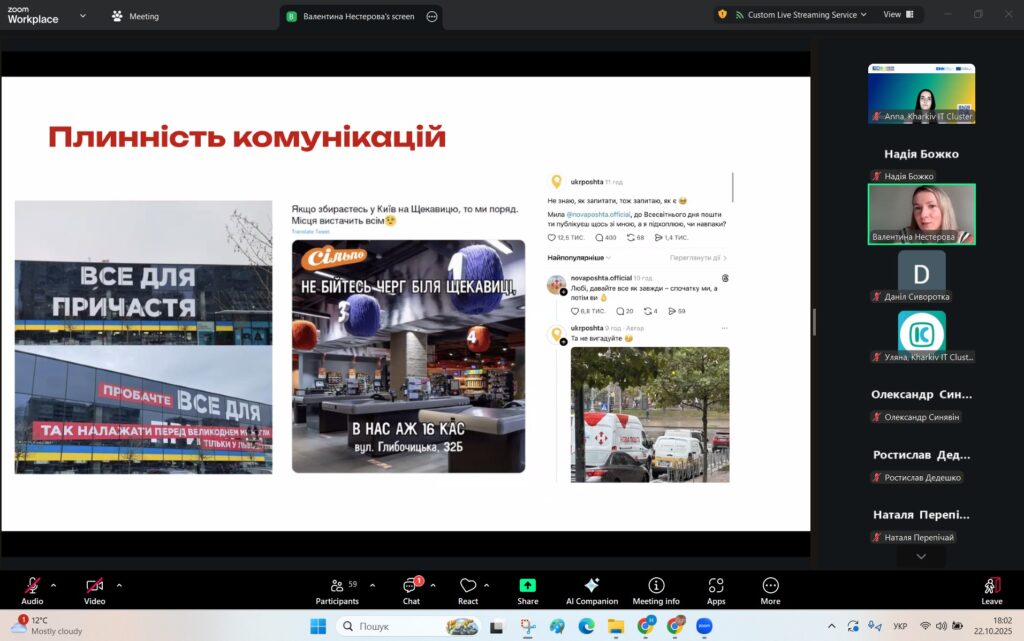Expand the Zoom Workplace dropdown chevron
This screenshot has width=1024, height=641.
click(82, 16)
